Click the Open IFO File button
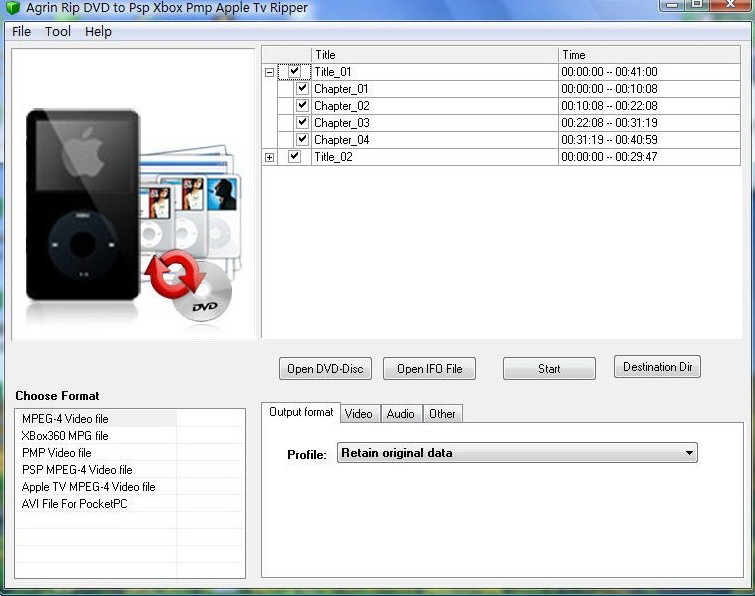The width and height of the screenshot is (755, 596). pyautogui.click(x=430, y=369)
